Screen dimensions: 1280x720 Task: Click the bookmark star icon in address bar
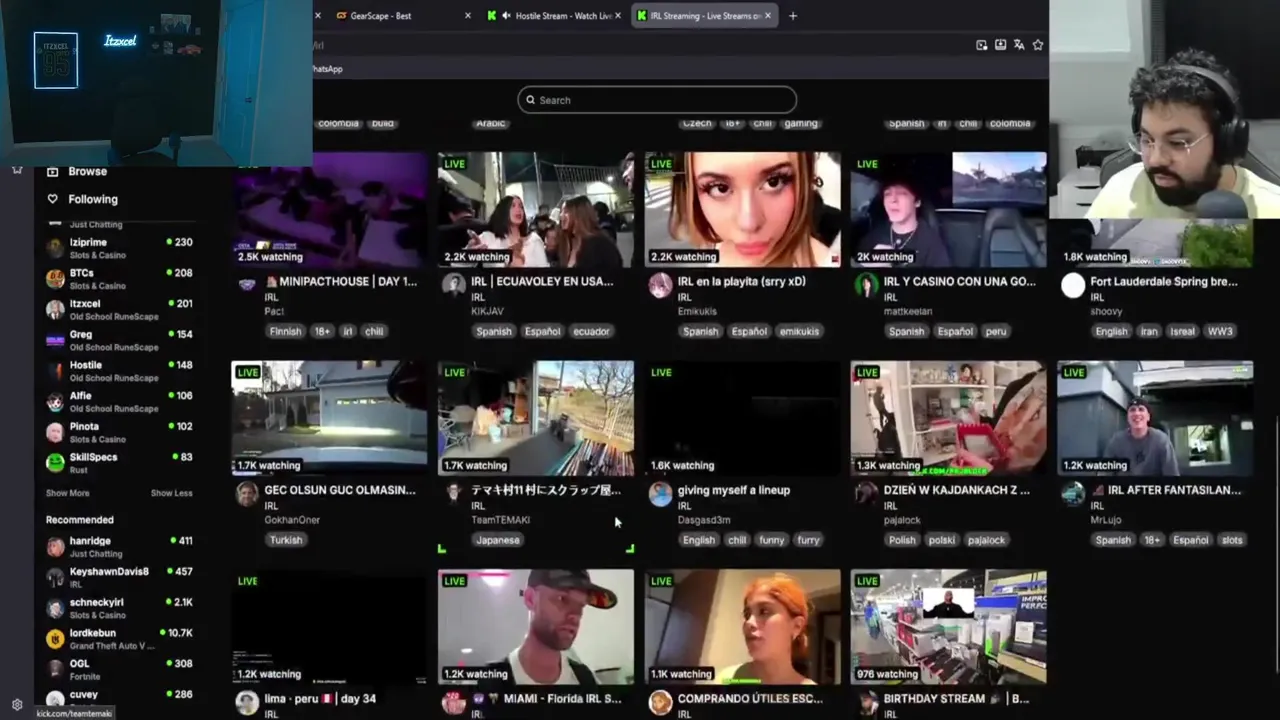(x=1038, y=45)
